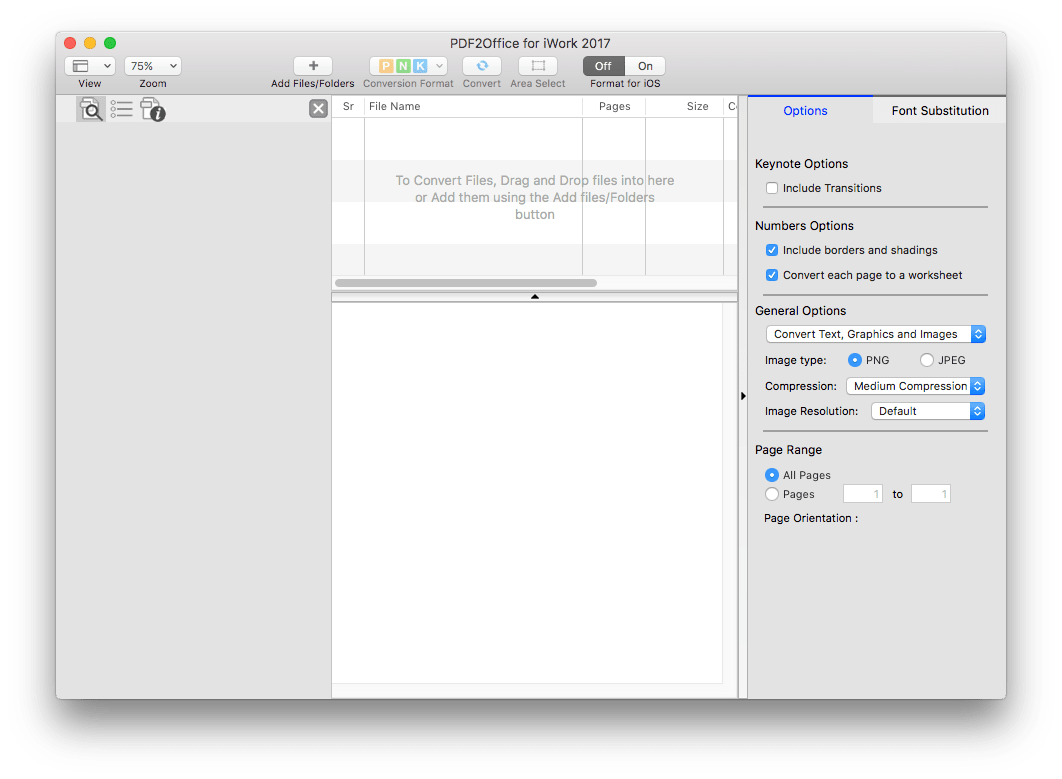Image resolution: width=1062 pixels, height=779 pixels.
Task: Select the JPEG image type
Action: 926,360
